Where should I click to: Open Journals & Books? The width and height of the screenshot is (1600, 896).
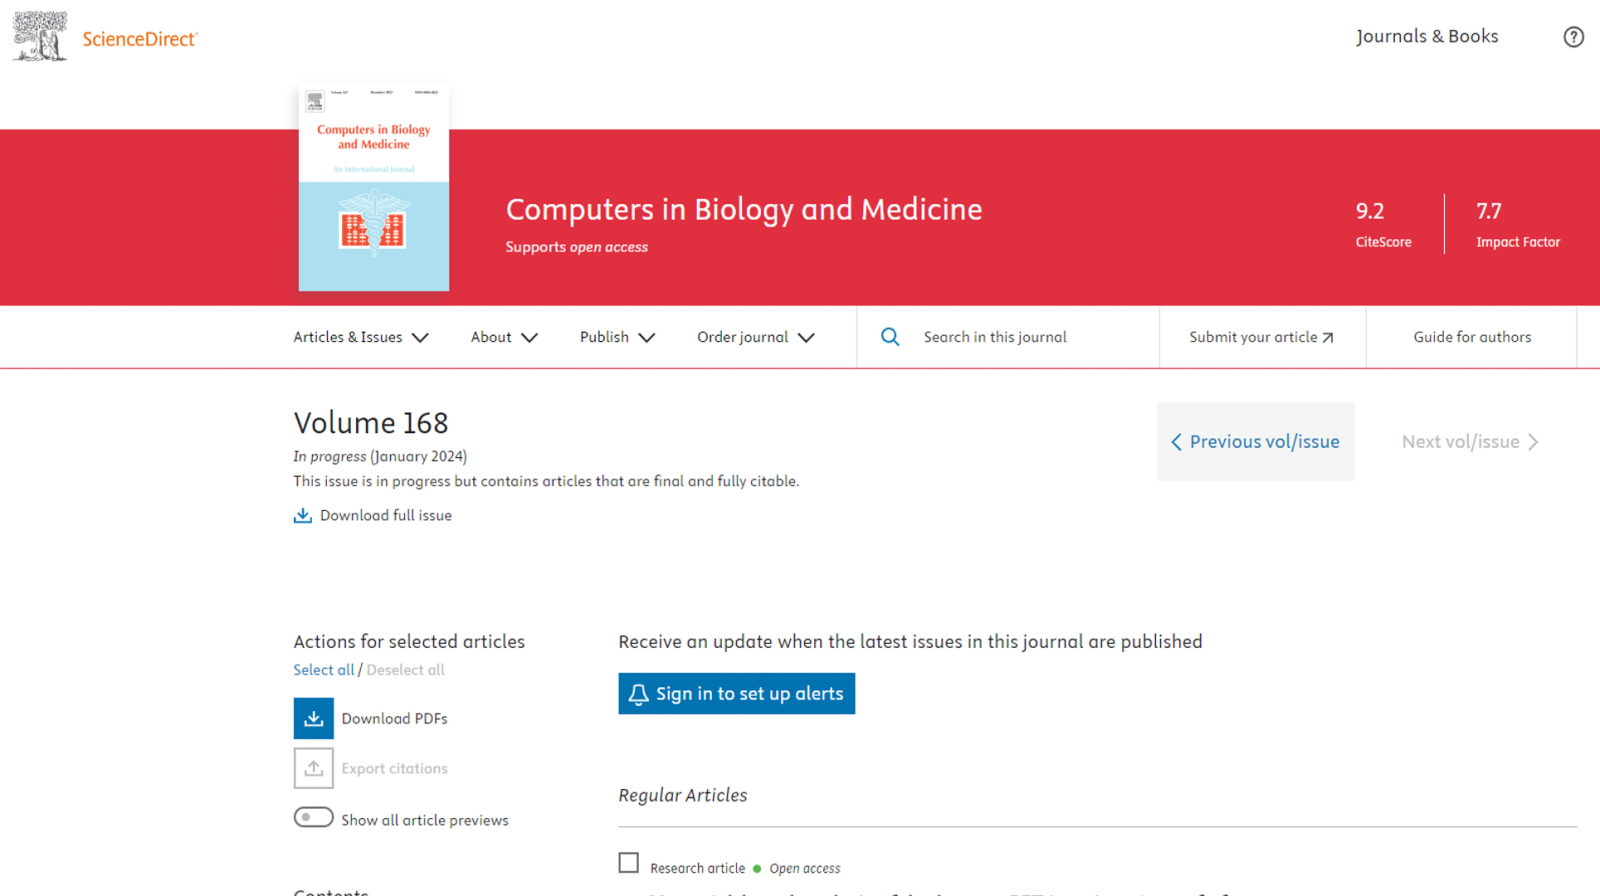coord(1427,36)
